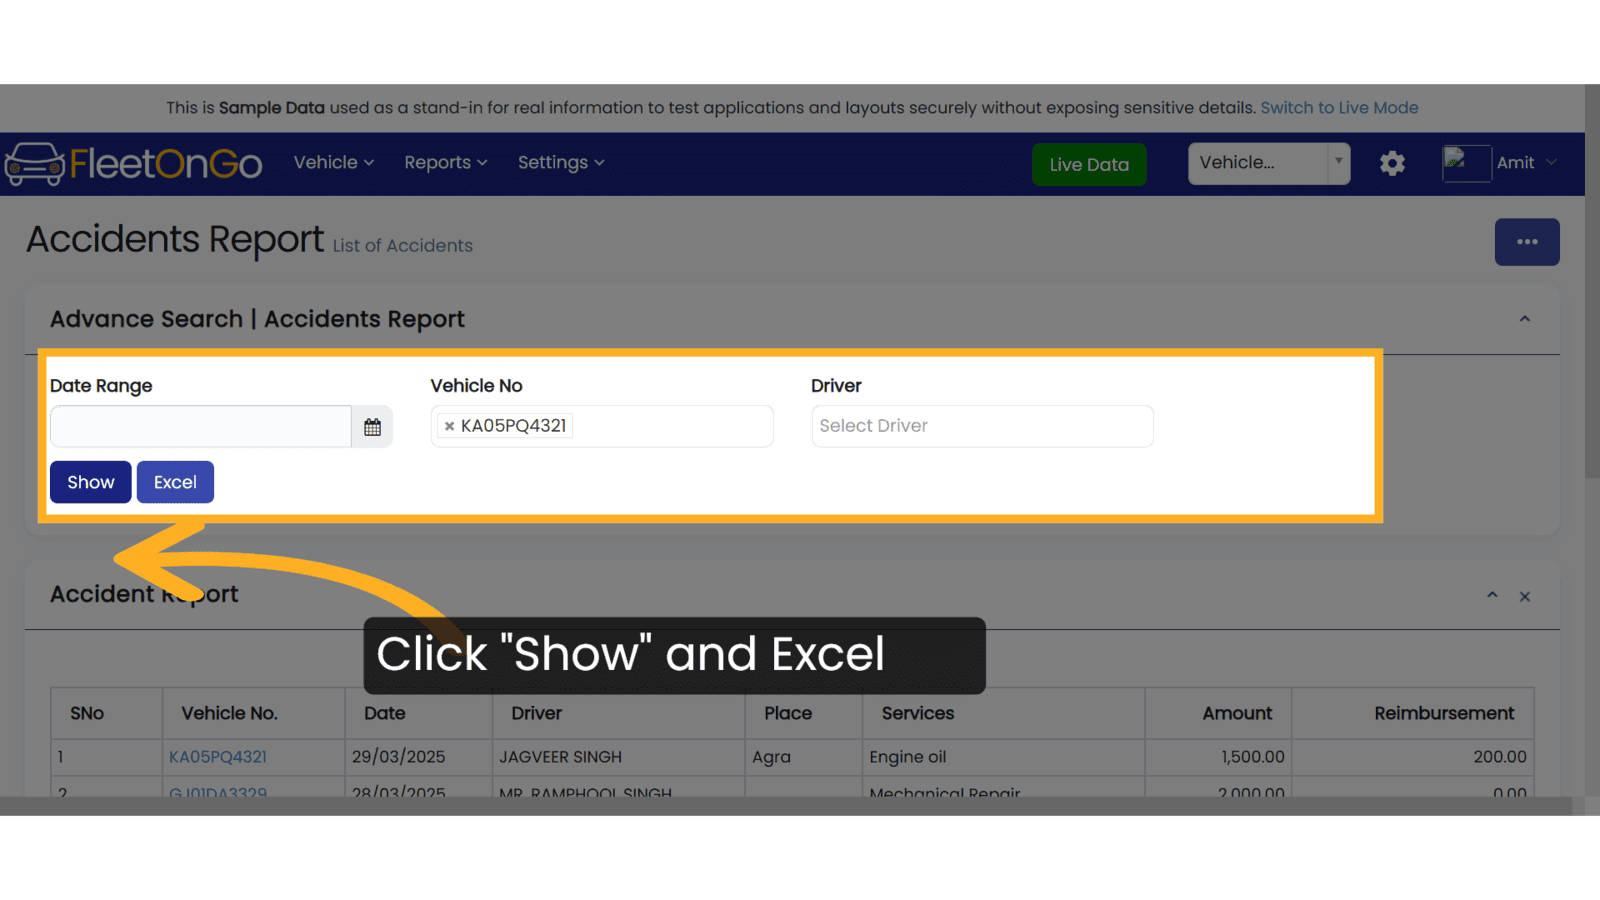Click the Amount column header
The width and height of the screenshot is (1600, 900).
click(1218, 714)
